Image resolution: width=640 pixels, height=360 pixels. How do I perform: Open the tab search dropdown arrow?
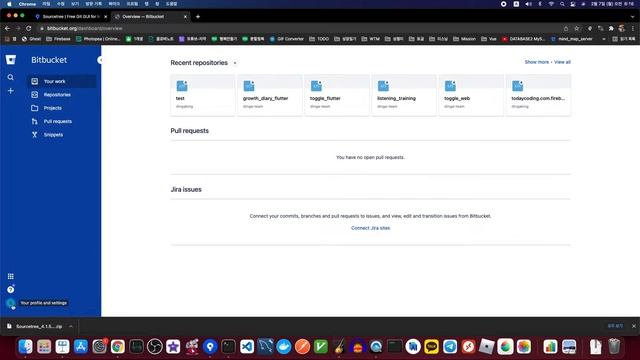[x=633, y=17]
